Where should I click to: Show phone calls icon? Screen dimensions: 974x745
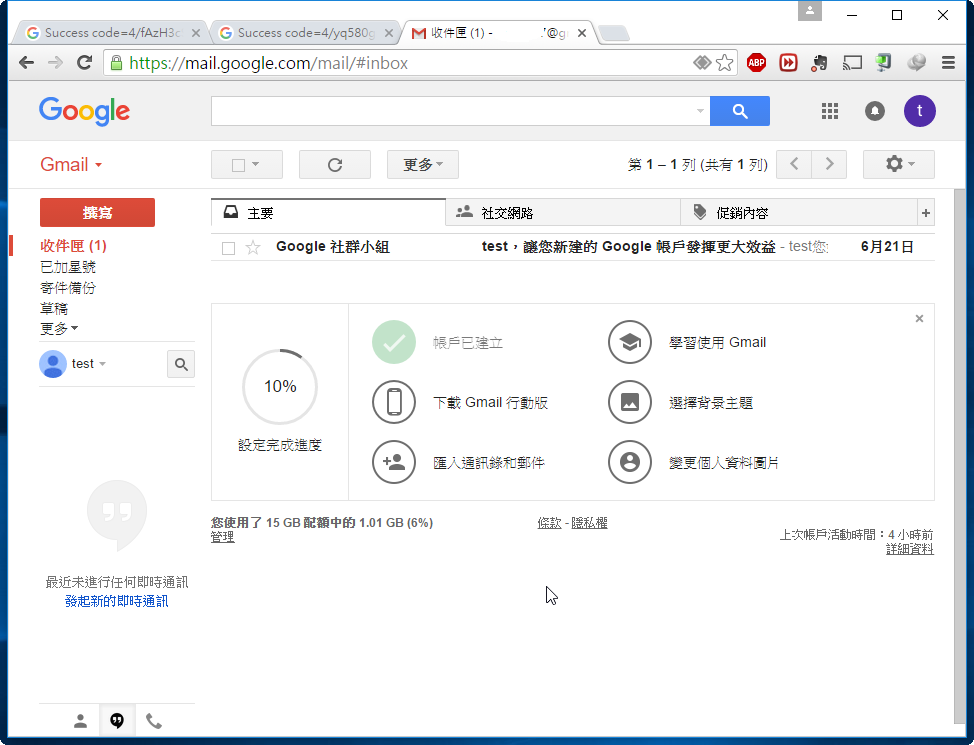[x=153, y=721]
